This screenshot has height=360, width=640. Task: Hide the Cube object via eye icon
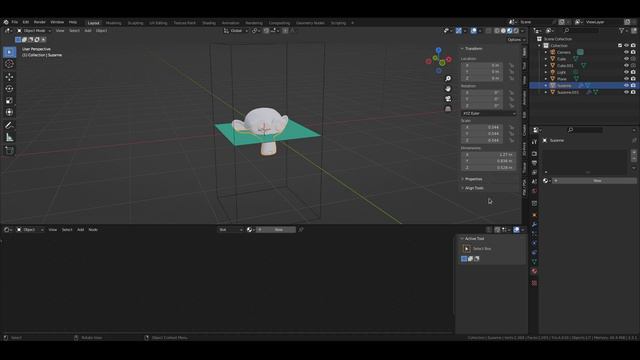click(x=626, y=59)
